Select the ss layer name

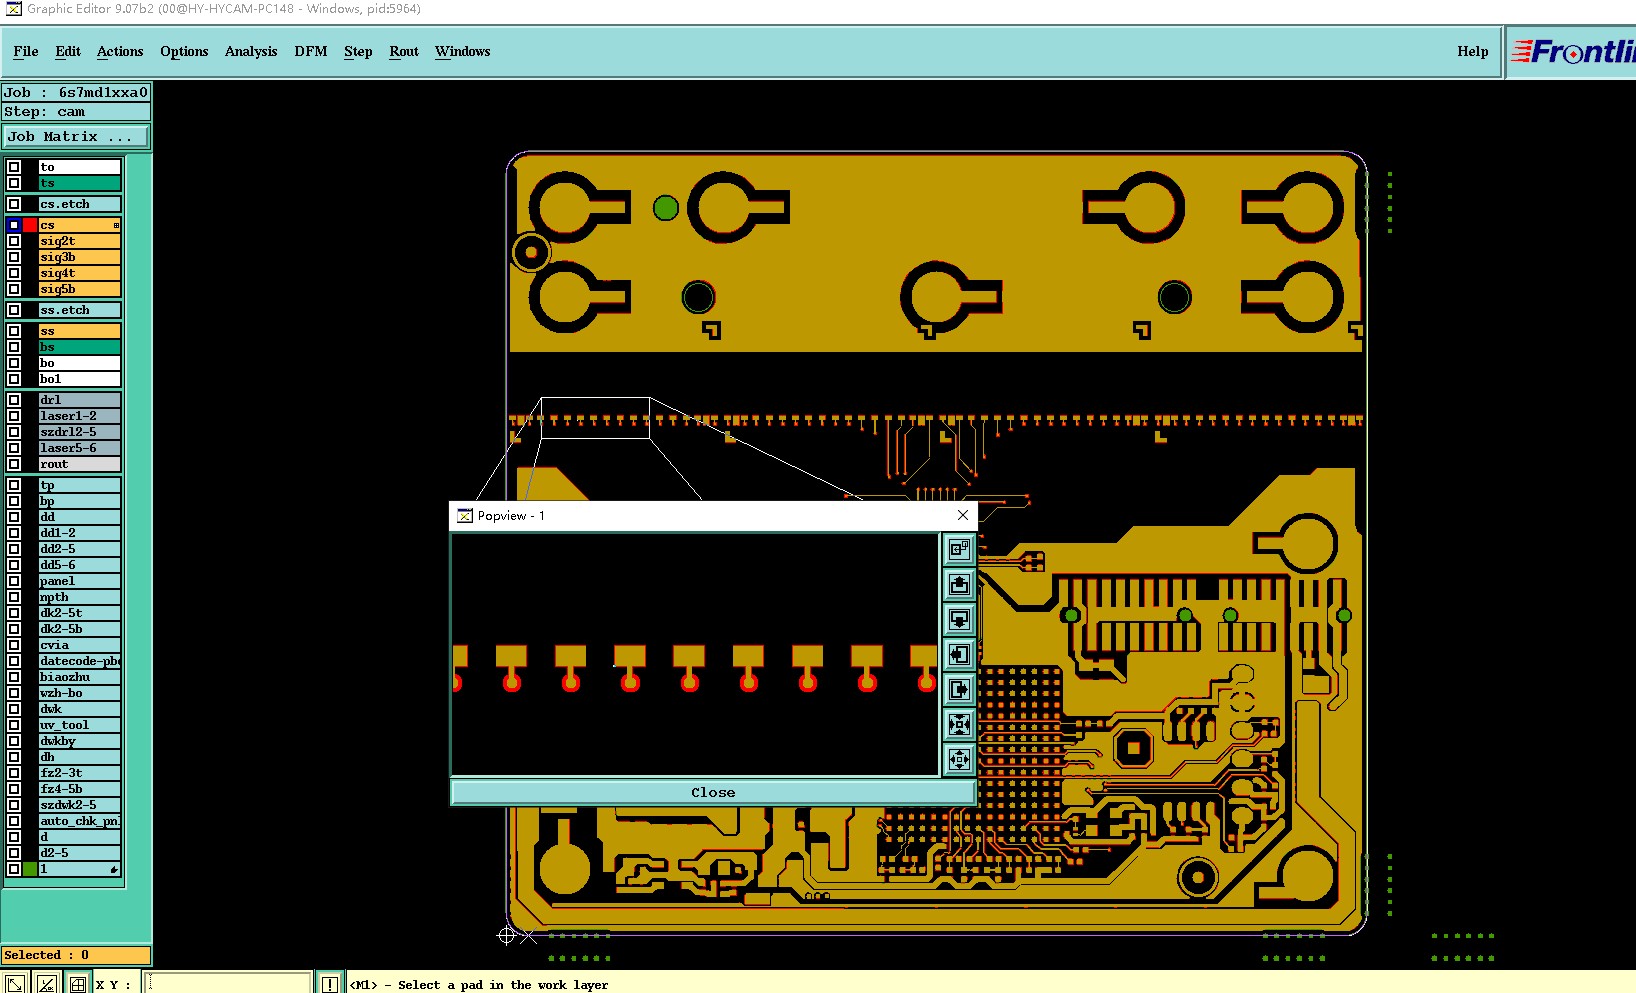80,331
